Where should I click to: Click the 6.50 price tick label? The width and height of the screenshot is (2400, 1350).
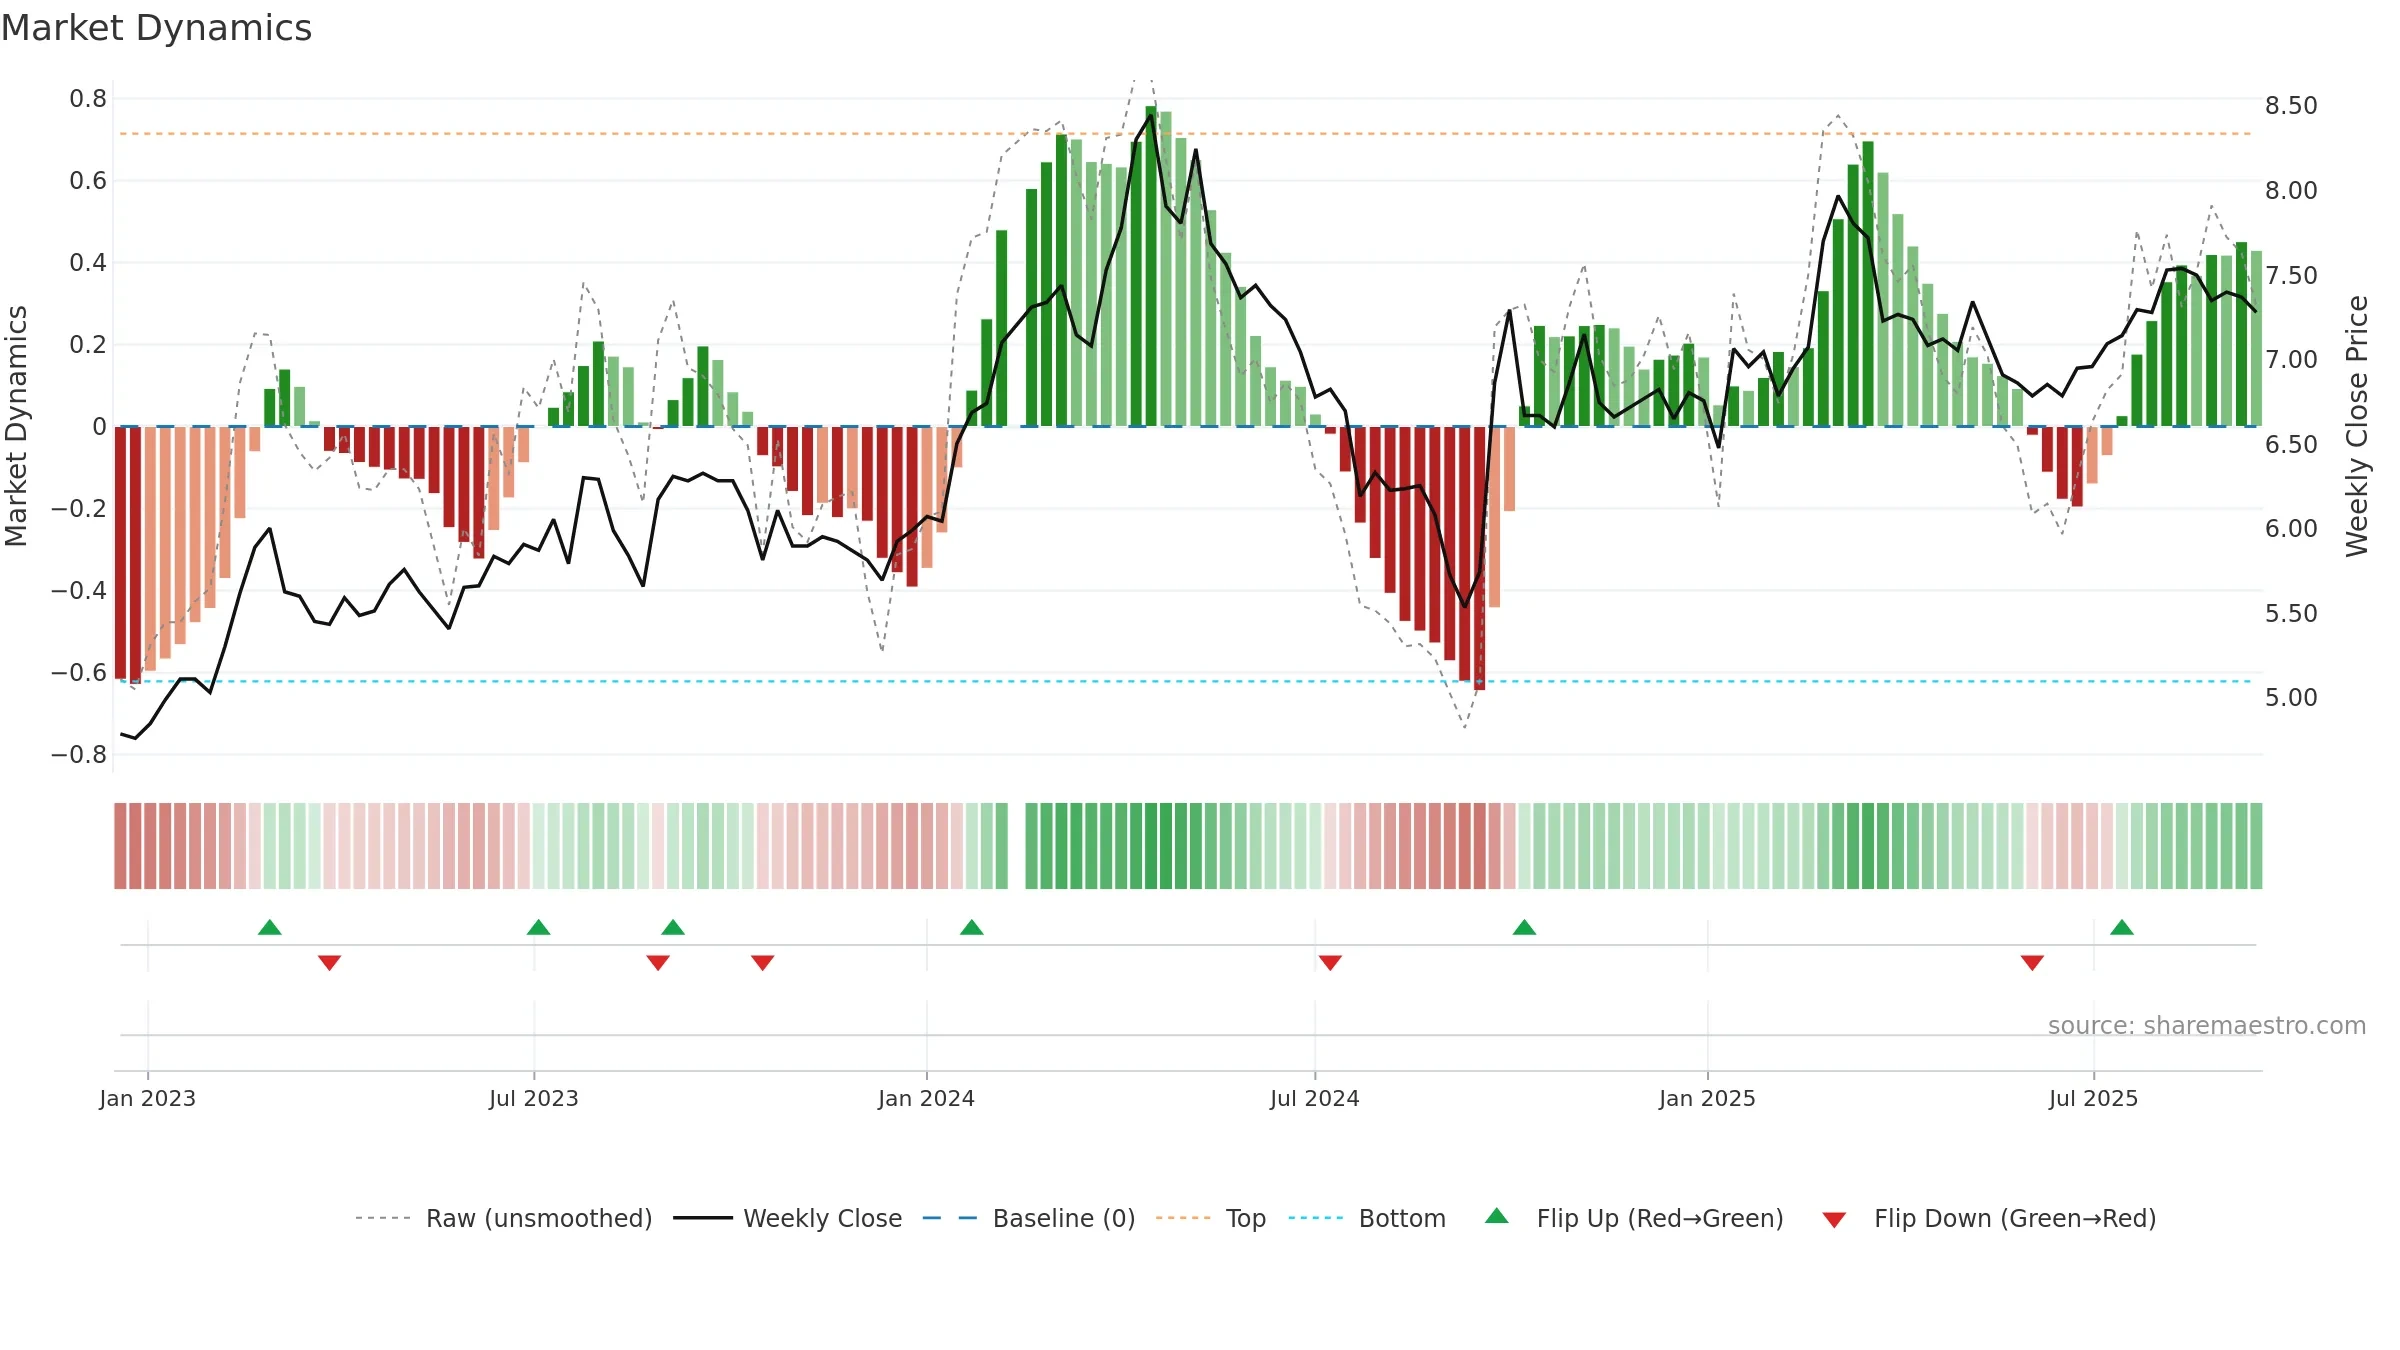pyautogui.click(x=2291, y=444)
